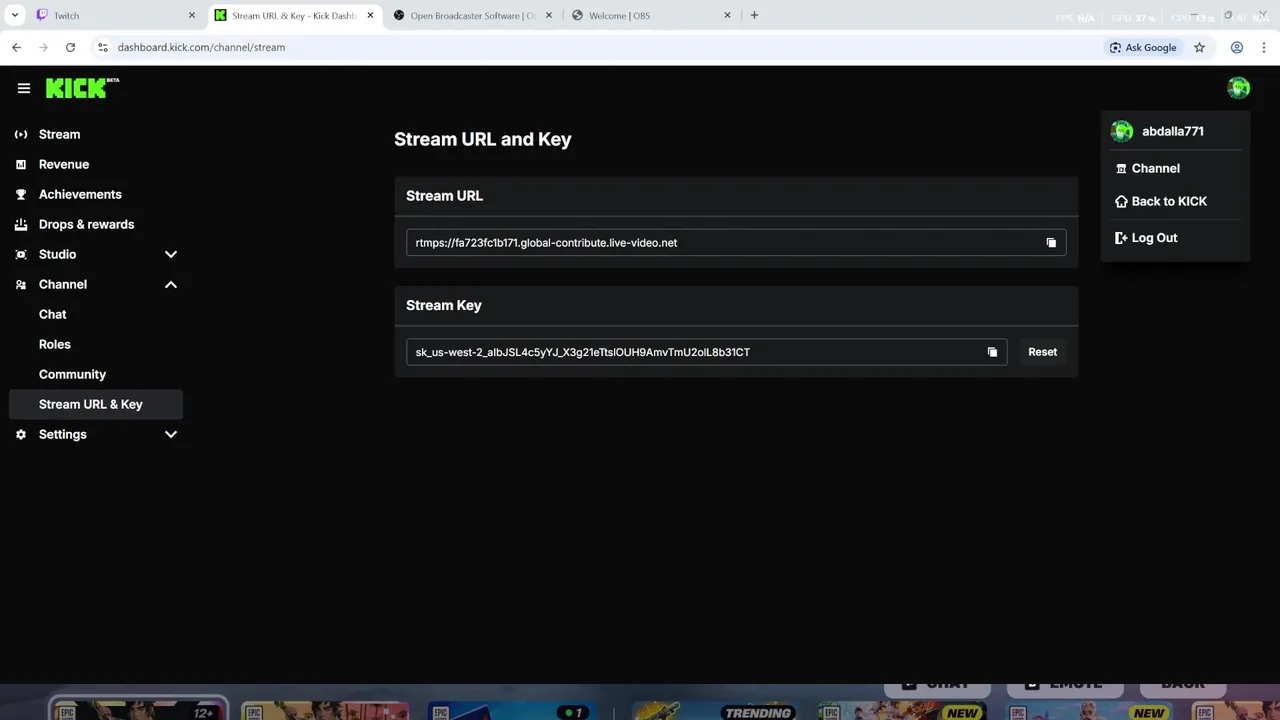The height and width of the screenshot is (720, 1280).
Task: Open the hamburger menu beside KICK logo
Action: 24,88
